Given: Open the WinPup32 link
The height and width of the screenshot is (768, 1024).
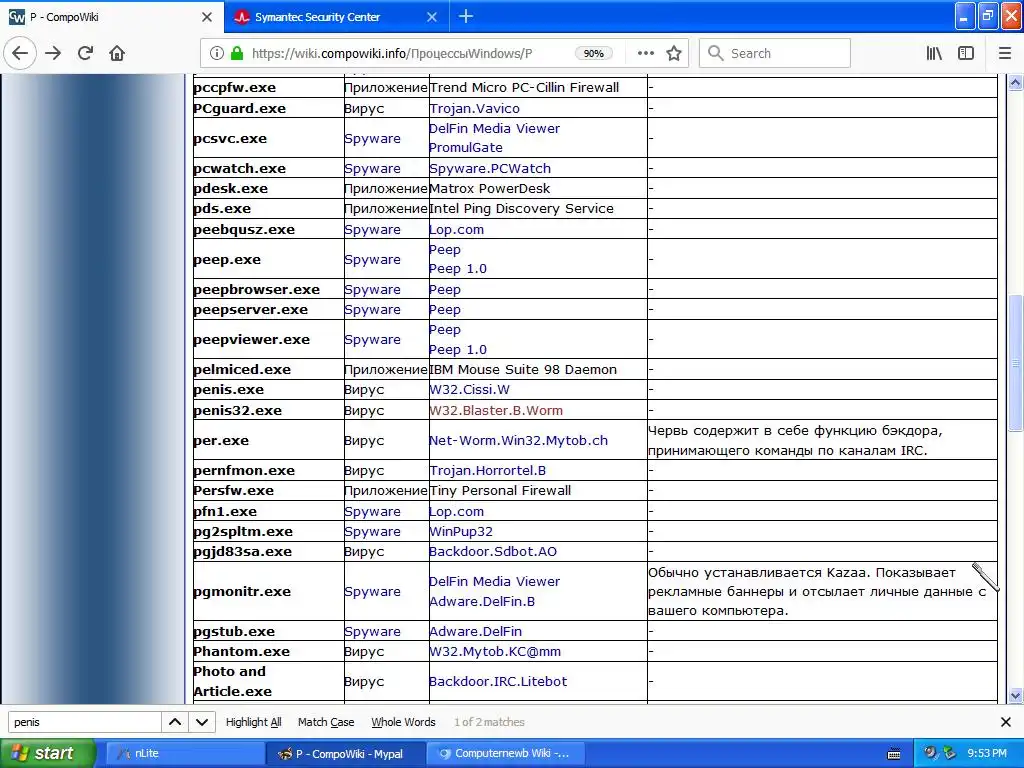Looking at the screenshot, I should tap(460, 532).
